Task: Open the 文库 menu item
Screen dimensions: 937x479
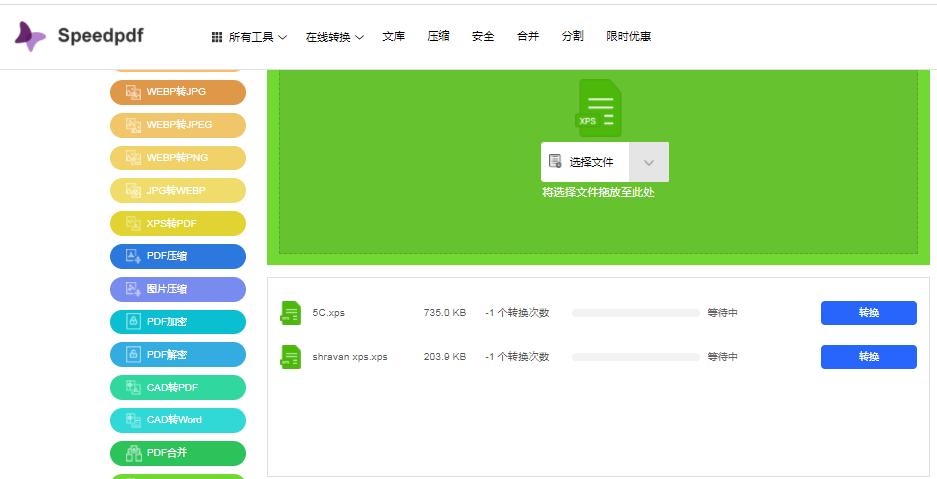Action: 393,36
